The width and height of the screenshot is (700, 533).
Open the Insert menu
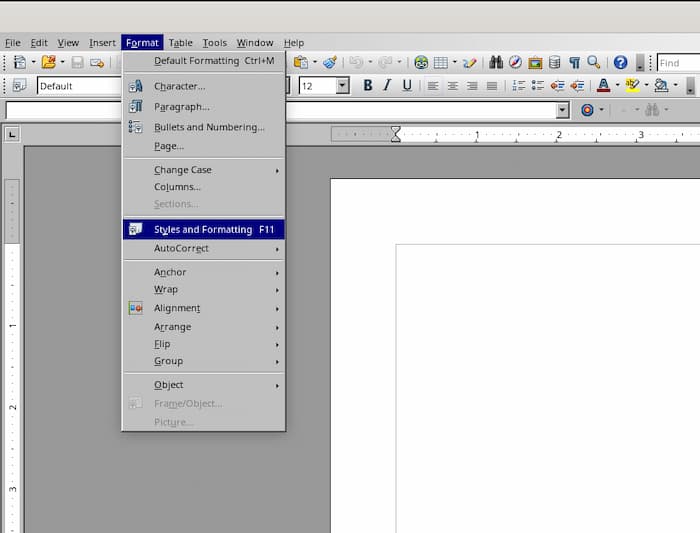tap(102, 43)
